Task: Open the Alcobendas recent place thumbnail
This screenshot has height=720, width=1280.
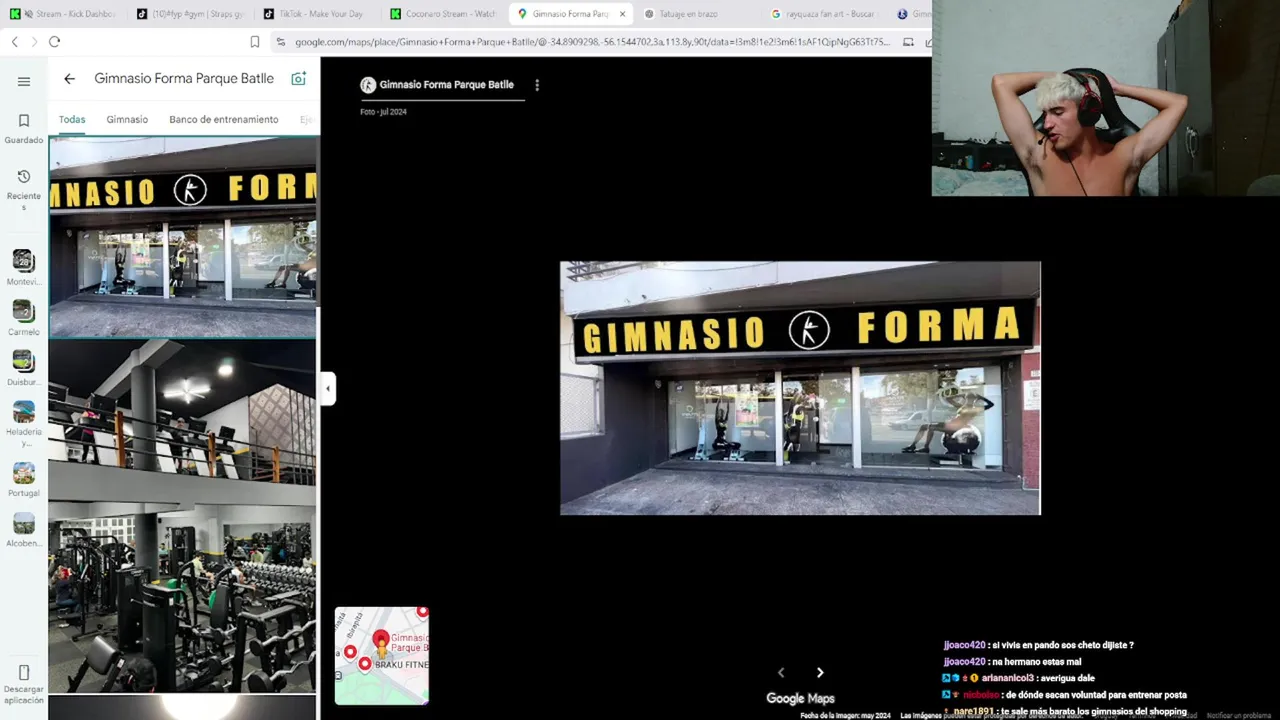Action: coord(23,523)
